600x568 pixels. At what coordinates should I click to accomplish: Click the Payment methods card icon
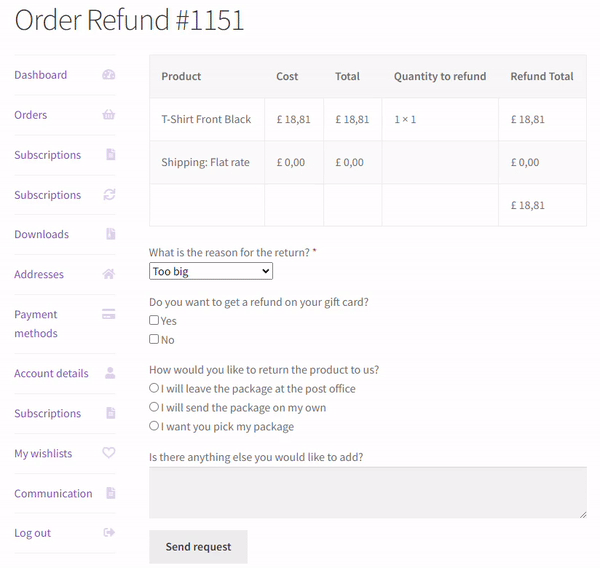click(109, 314)
